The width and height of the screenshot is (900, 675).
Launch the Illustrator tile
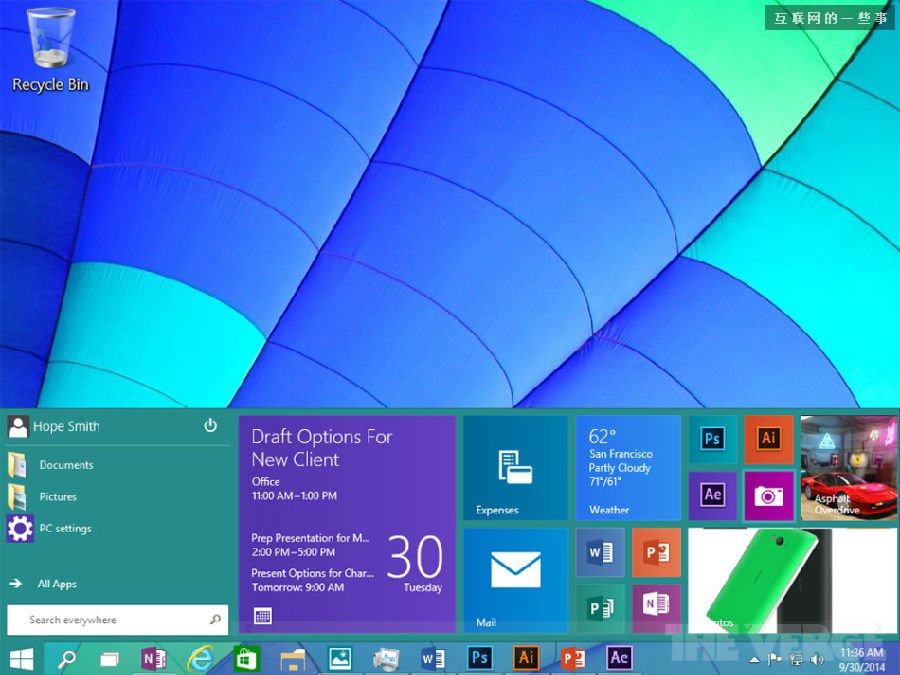[x=769, y=438]
